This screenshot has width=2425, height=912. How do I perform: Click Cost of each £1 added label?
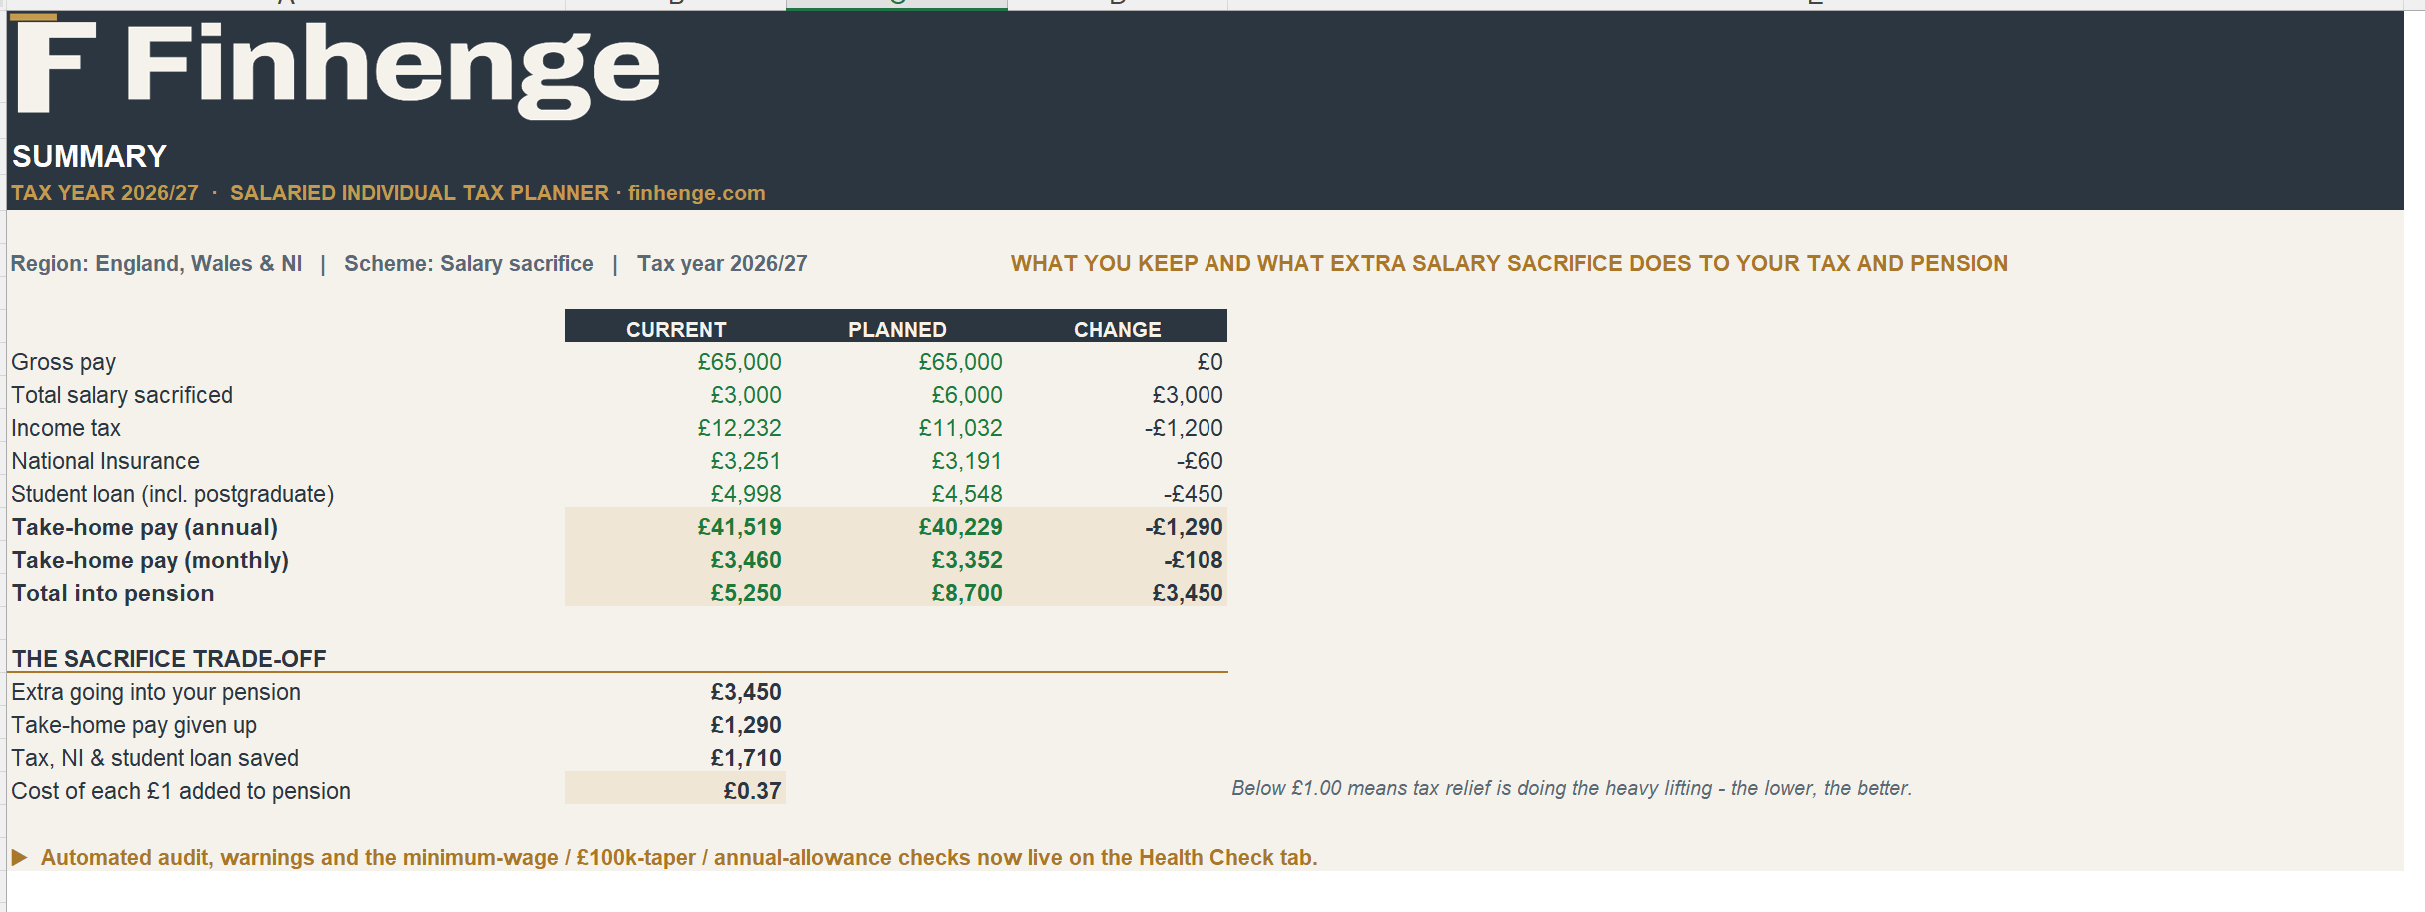(181, 791)
